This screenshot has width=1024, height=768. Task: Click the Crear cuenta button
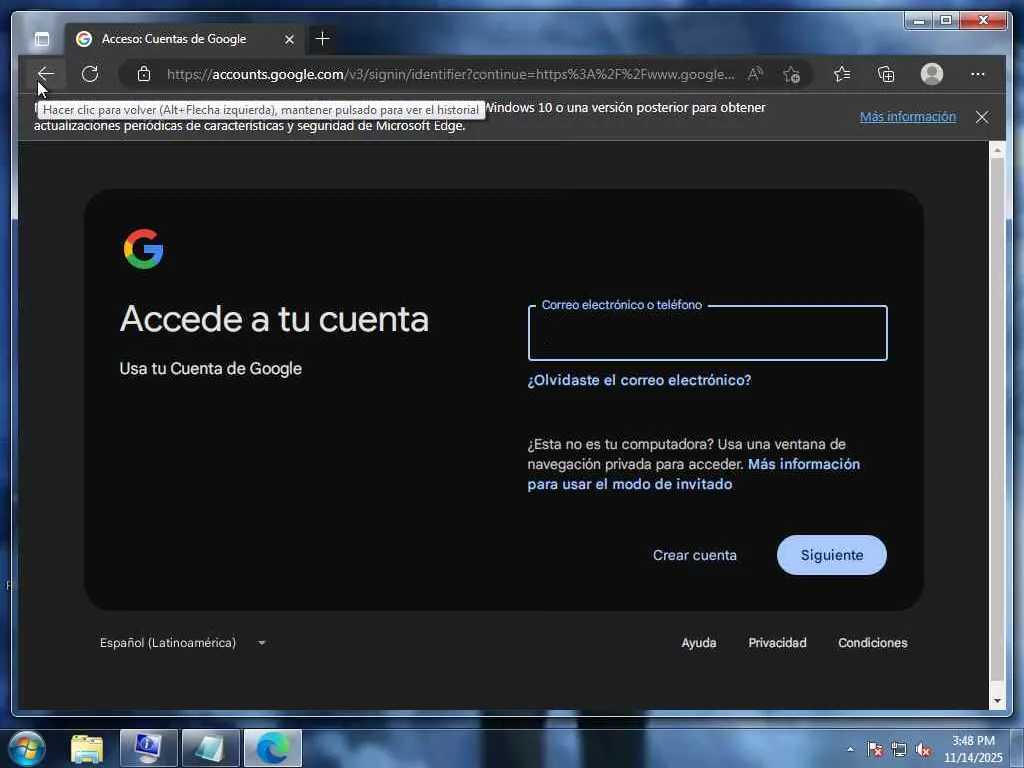[x=695, y=555]
